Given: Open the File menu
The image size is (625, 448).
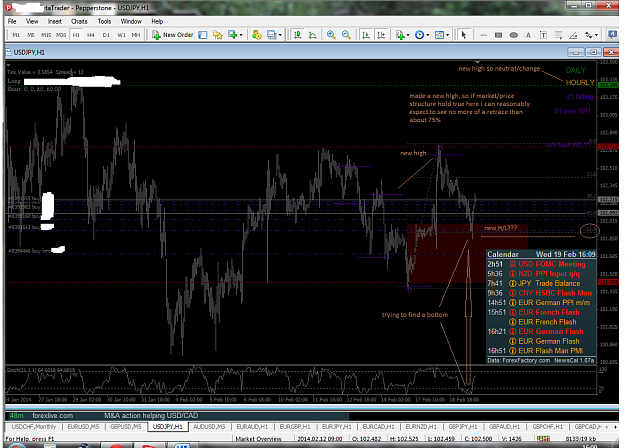Looking at the screenshot, I should [x=12, y=22].
